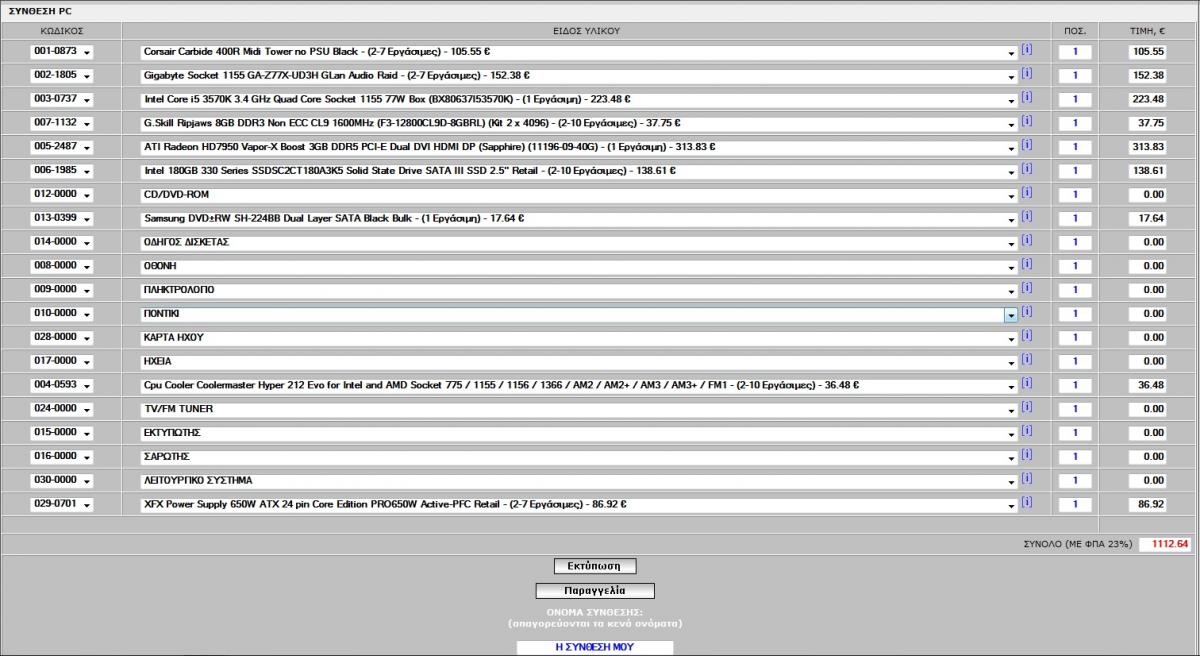The image size is (1200, 656).
Task: Edit quantity field for Intel Core i5 row
Action: pyautogui.click(x=1075, y=100)
